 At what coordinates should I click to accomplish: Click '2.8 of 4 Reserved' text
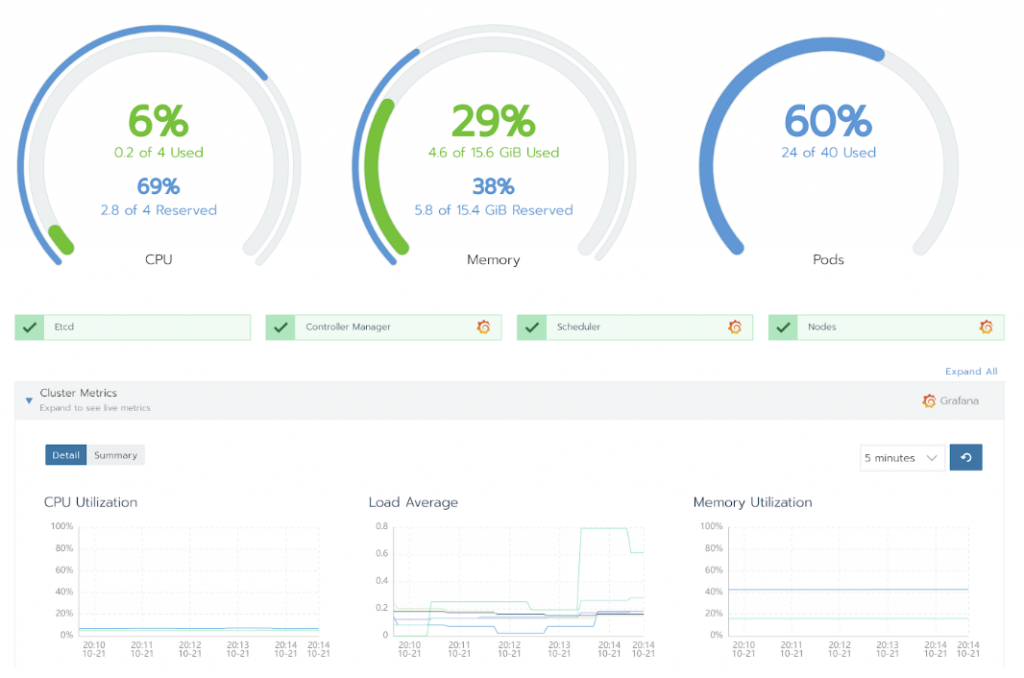pyautogui.click(x=159, y=210)
